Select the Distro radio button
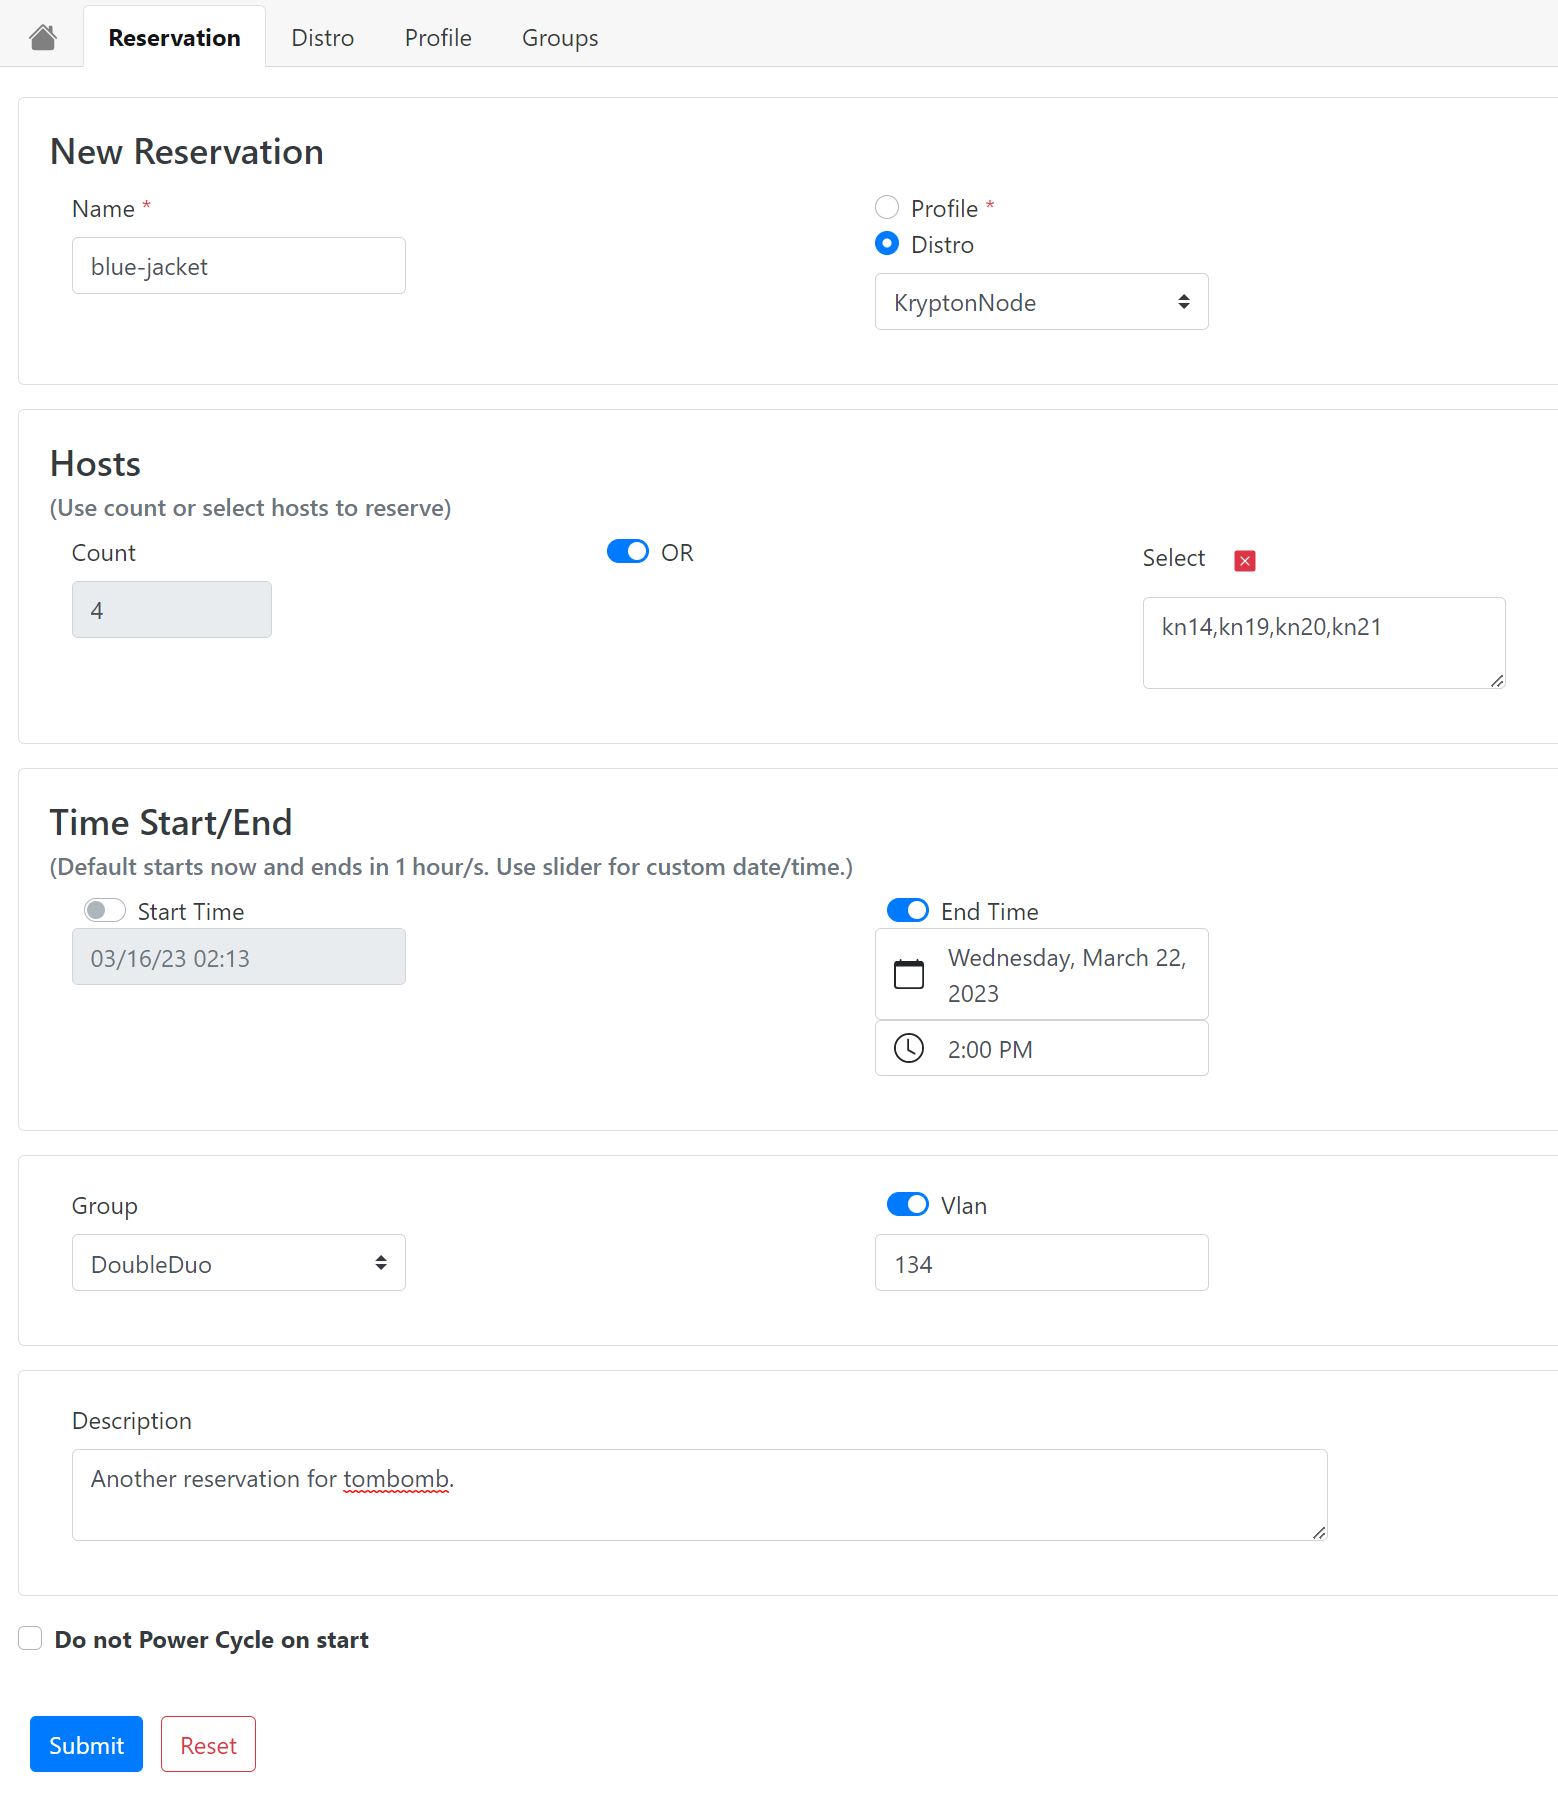This screenshot has height=1793, width=1558. click(886, 243)
